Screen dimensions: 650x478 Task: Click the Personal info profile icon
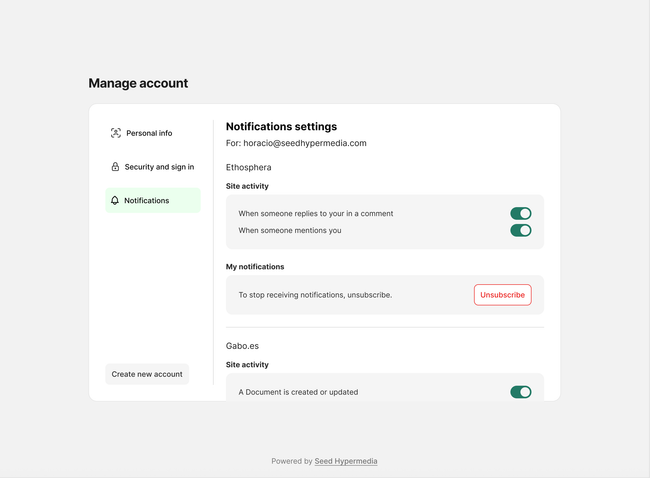[115, 133]
